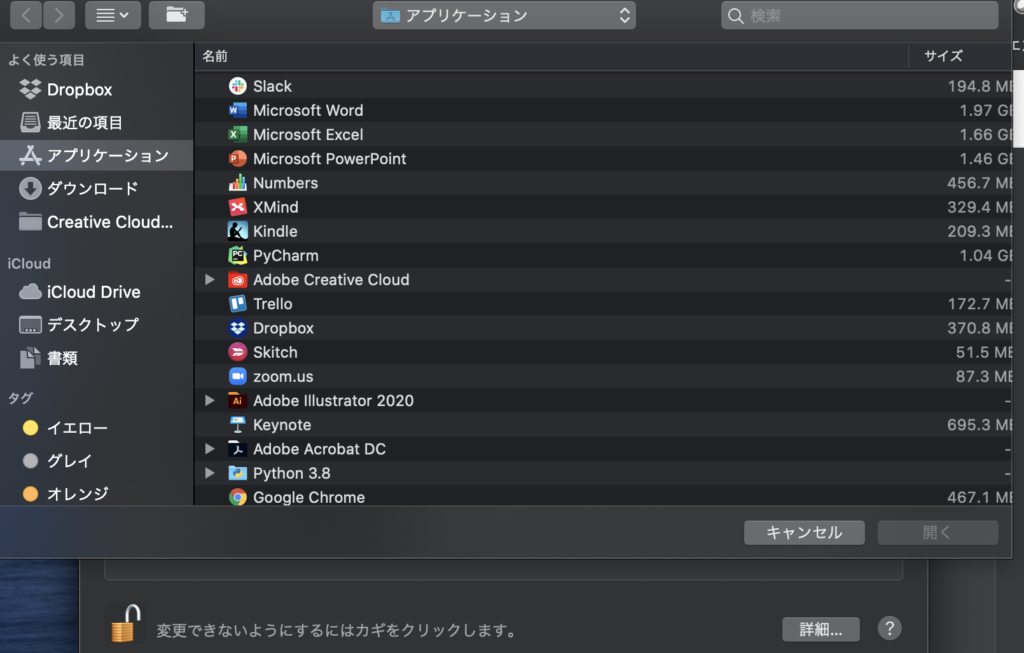Click the Microsoft Excel icon
Image resolution: width=1024 pixels, height=653 pixels.
(237, 135)
